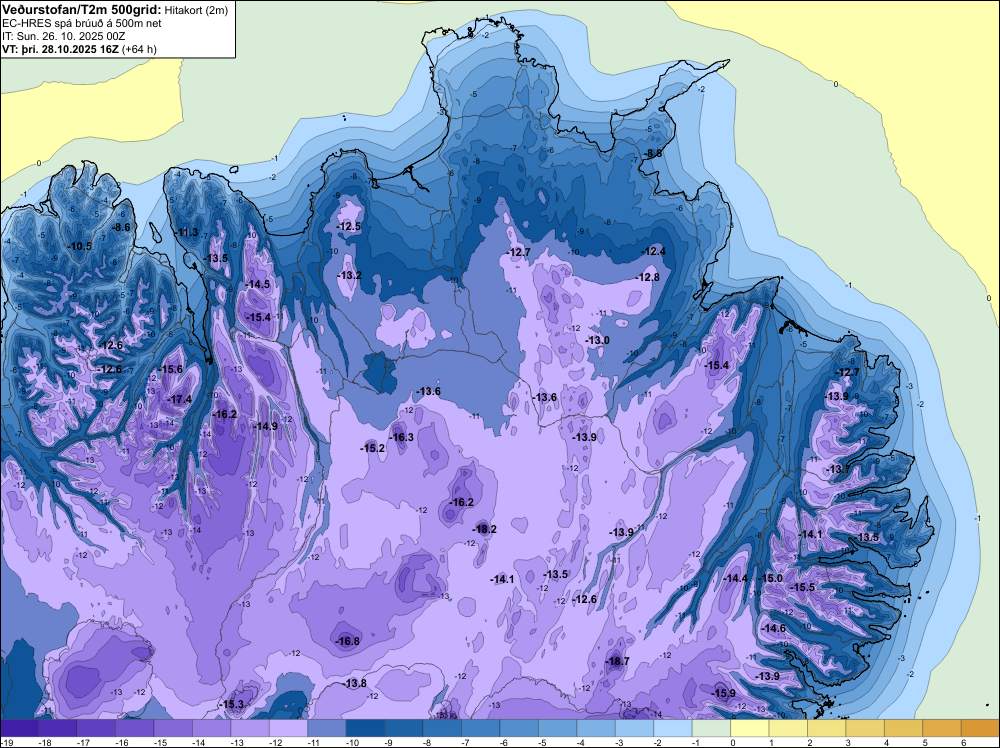Click the legend label '-10' in color scale
Viewport: 1000px width, 748px height.
click(x=352, y=742)
